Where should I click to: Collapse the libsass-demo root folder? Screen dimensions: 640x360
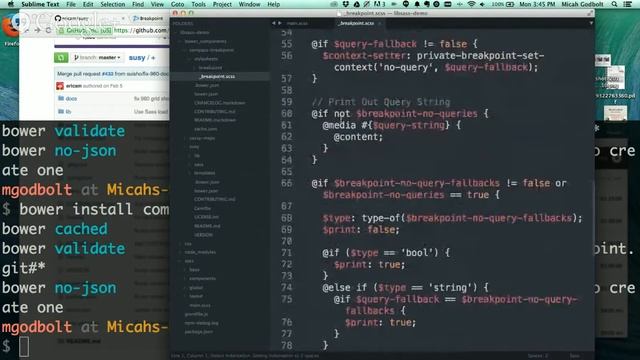point(194,32)
